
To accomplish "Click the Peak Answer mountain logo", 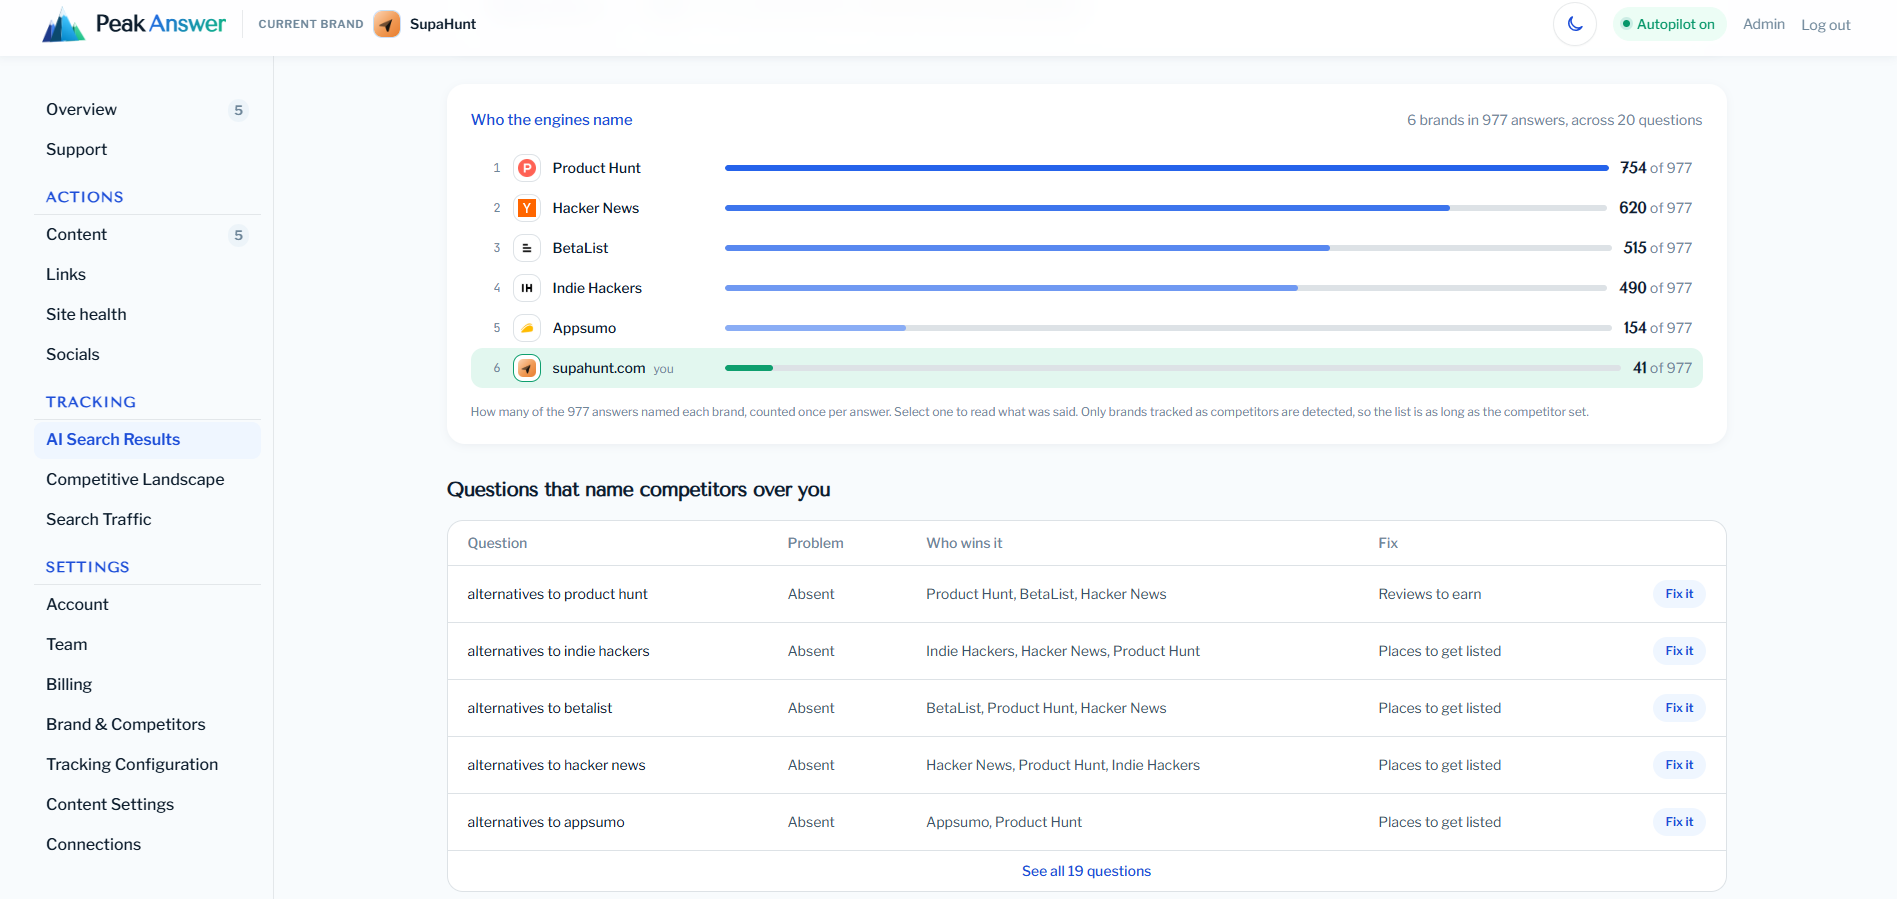I will (x=64, y=24).
